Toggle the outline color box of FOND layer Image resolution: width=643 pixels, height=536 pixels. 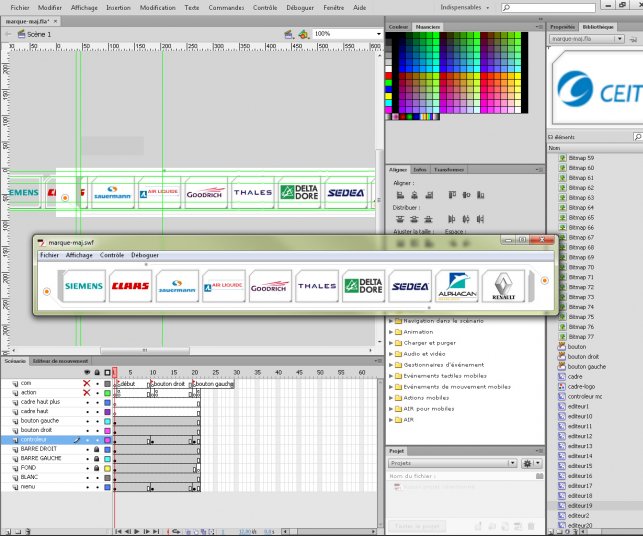pyautogui.click(x=107, y=468)
